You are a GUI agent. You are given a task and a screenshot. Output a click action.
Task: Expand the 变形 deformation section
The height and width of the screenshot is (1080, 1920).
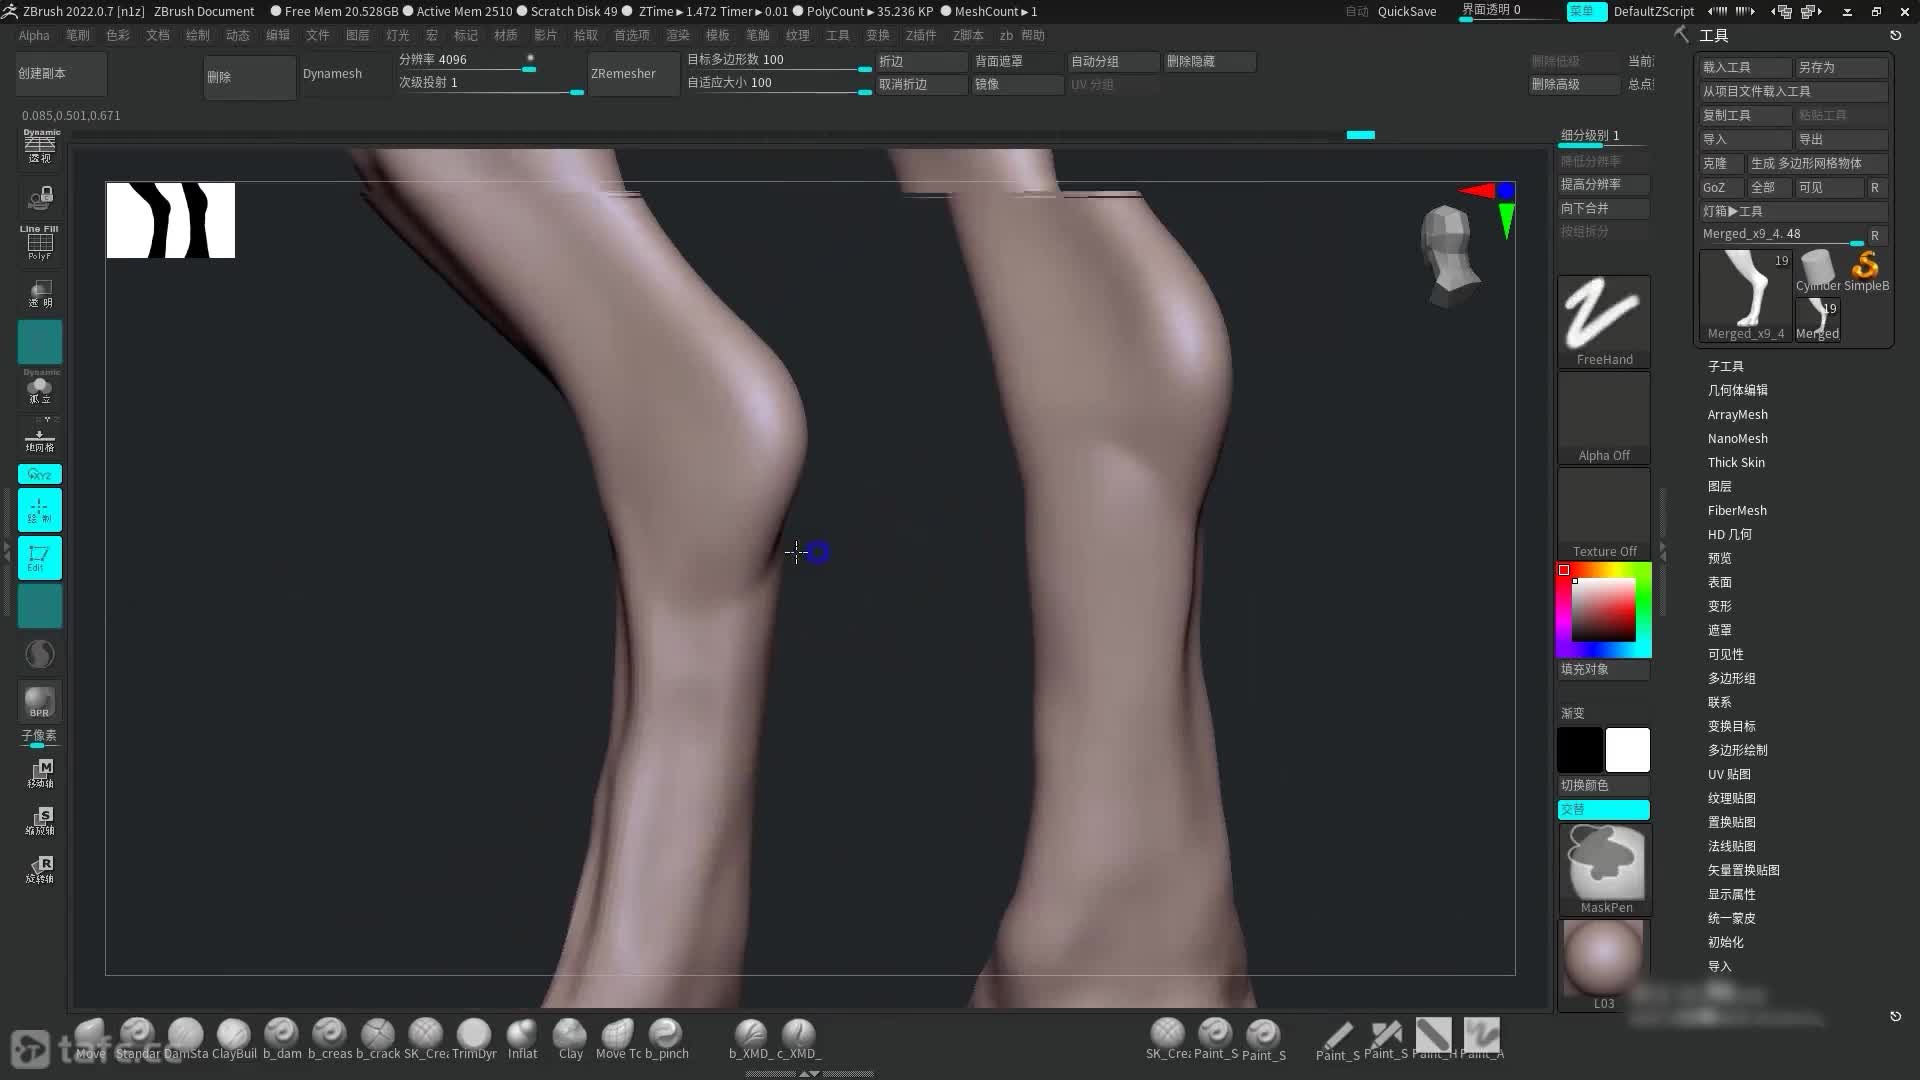tap(1720, 606)
